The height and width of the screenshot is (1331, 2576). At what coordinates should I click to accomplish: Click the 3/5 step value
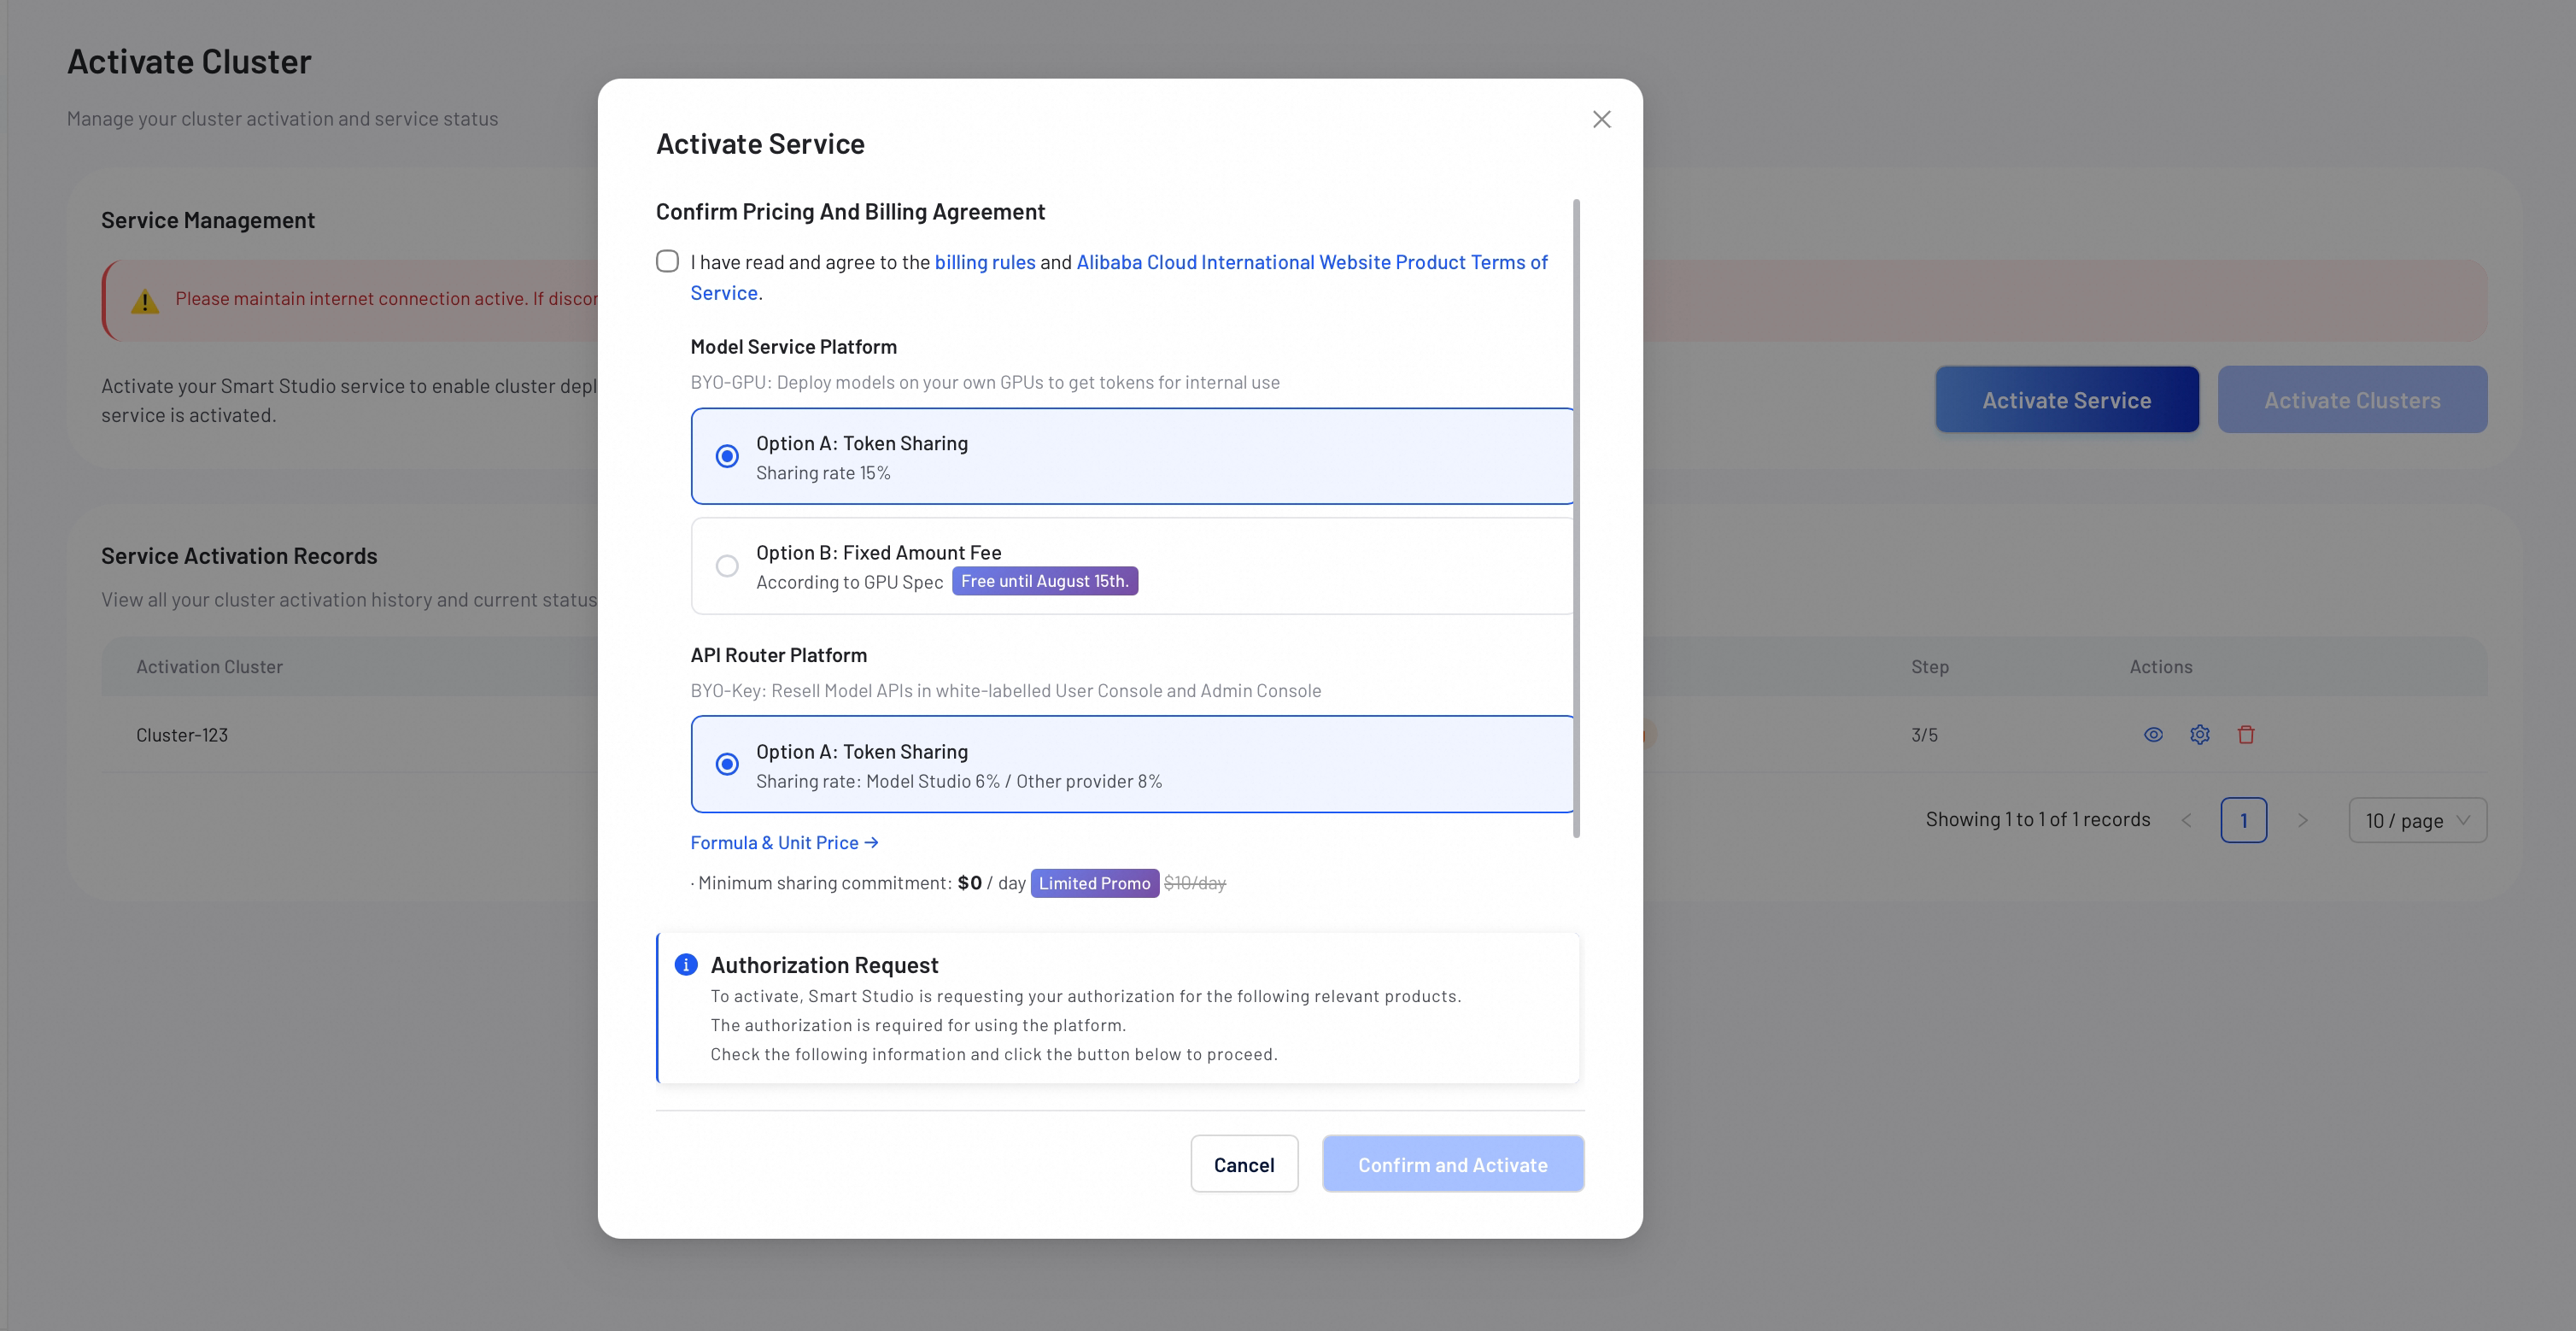tap(1924, 735)
